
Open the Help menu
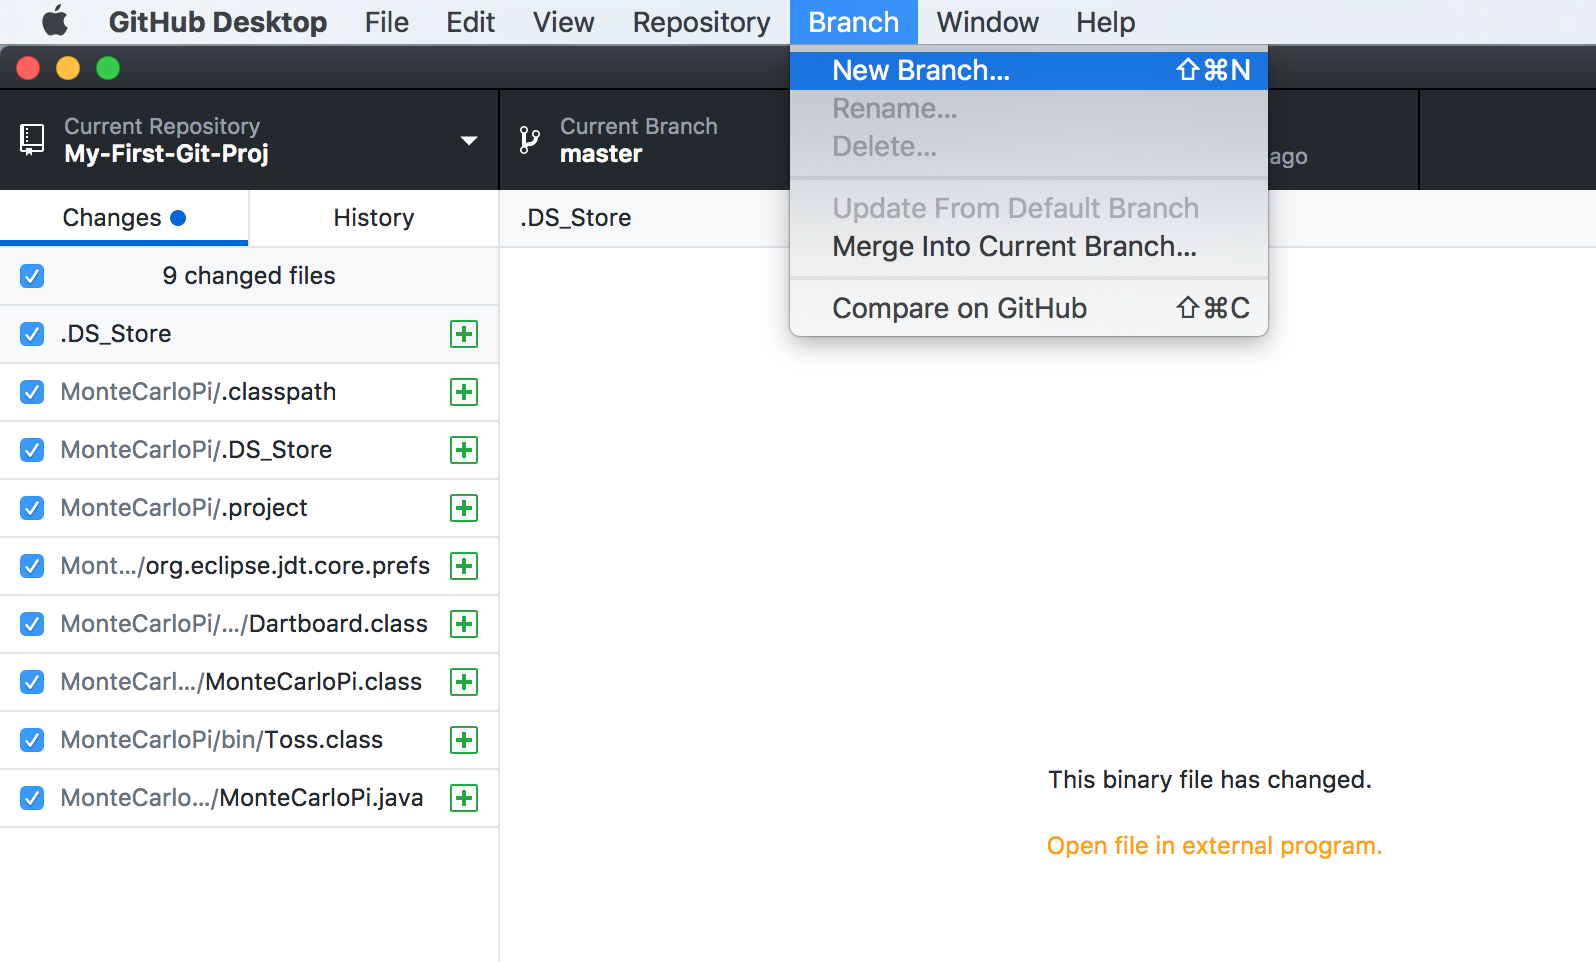coord(1105,22)
